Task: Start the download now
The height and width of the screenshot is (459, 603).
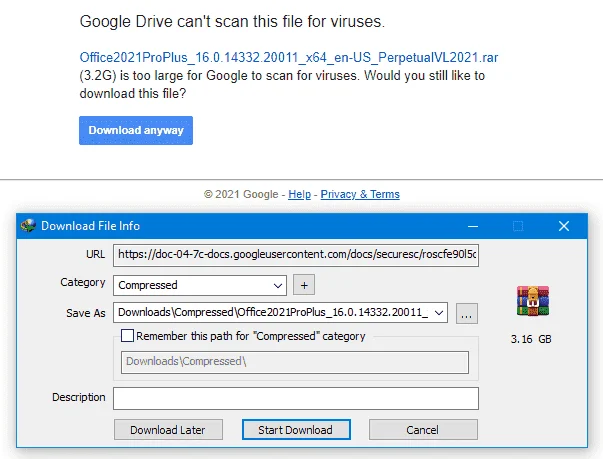Action: click(x=296, y=430)
